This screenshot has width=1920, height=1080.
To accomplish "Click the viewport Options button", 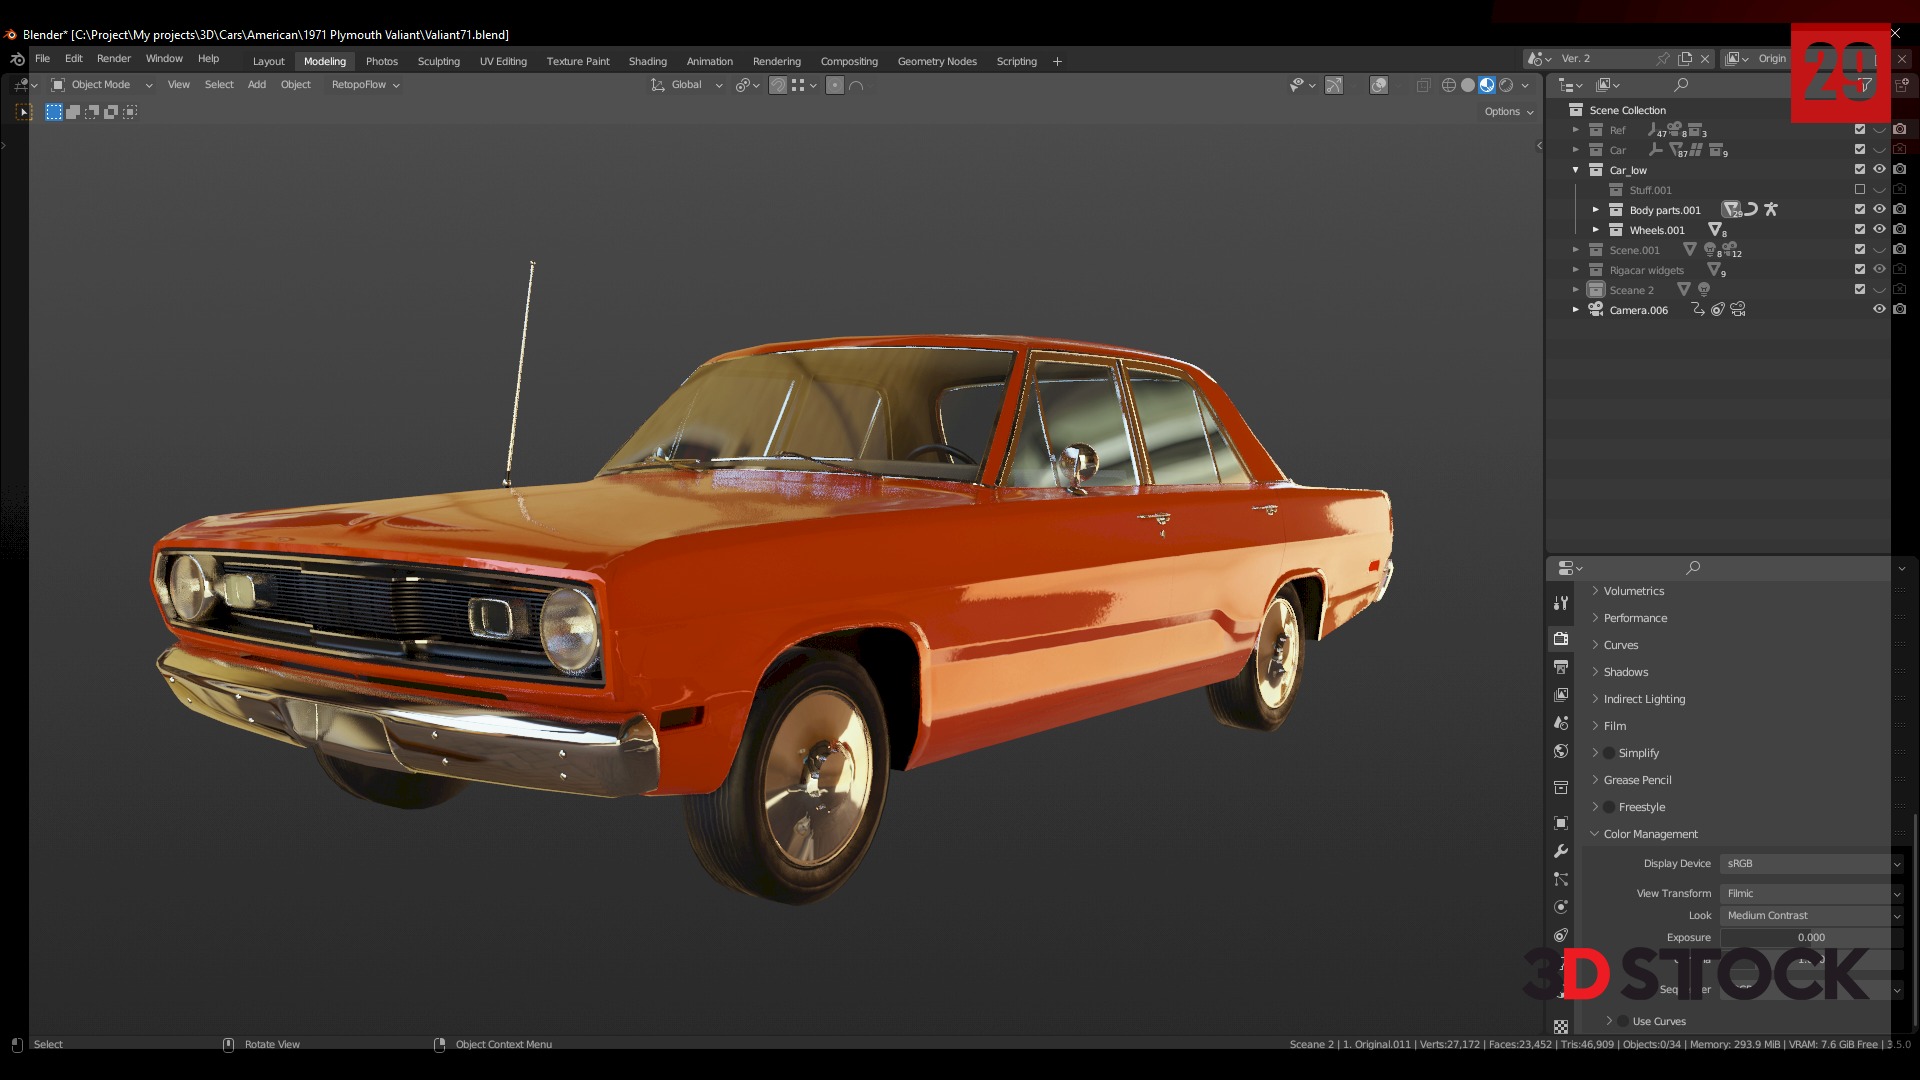I will click(1508, 112).
